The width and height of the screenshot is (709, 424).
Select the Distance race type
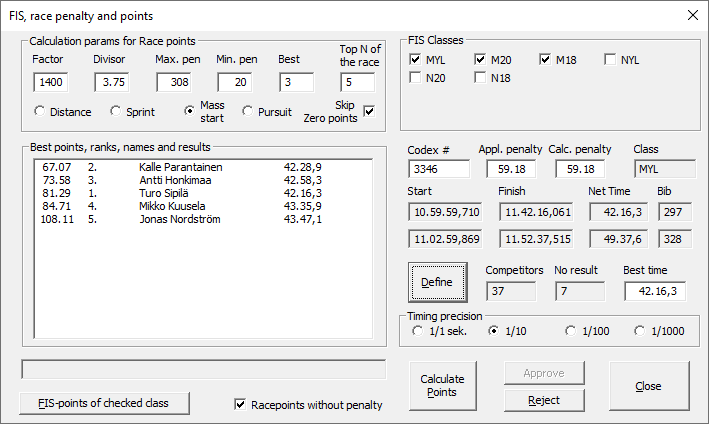(x=40, y=111)
